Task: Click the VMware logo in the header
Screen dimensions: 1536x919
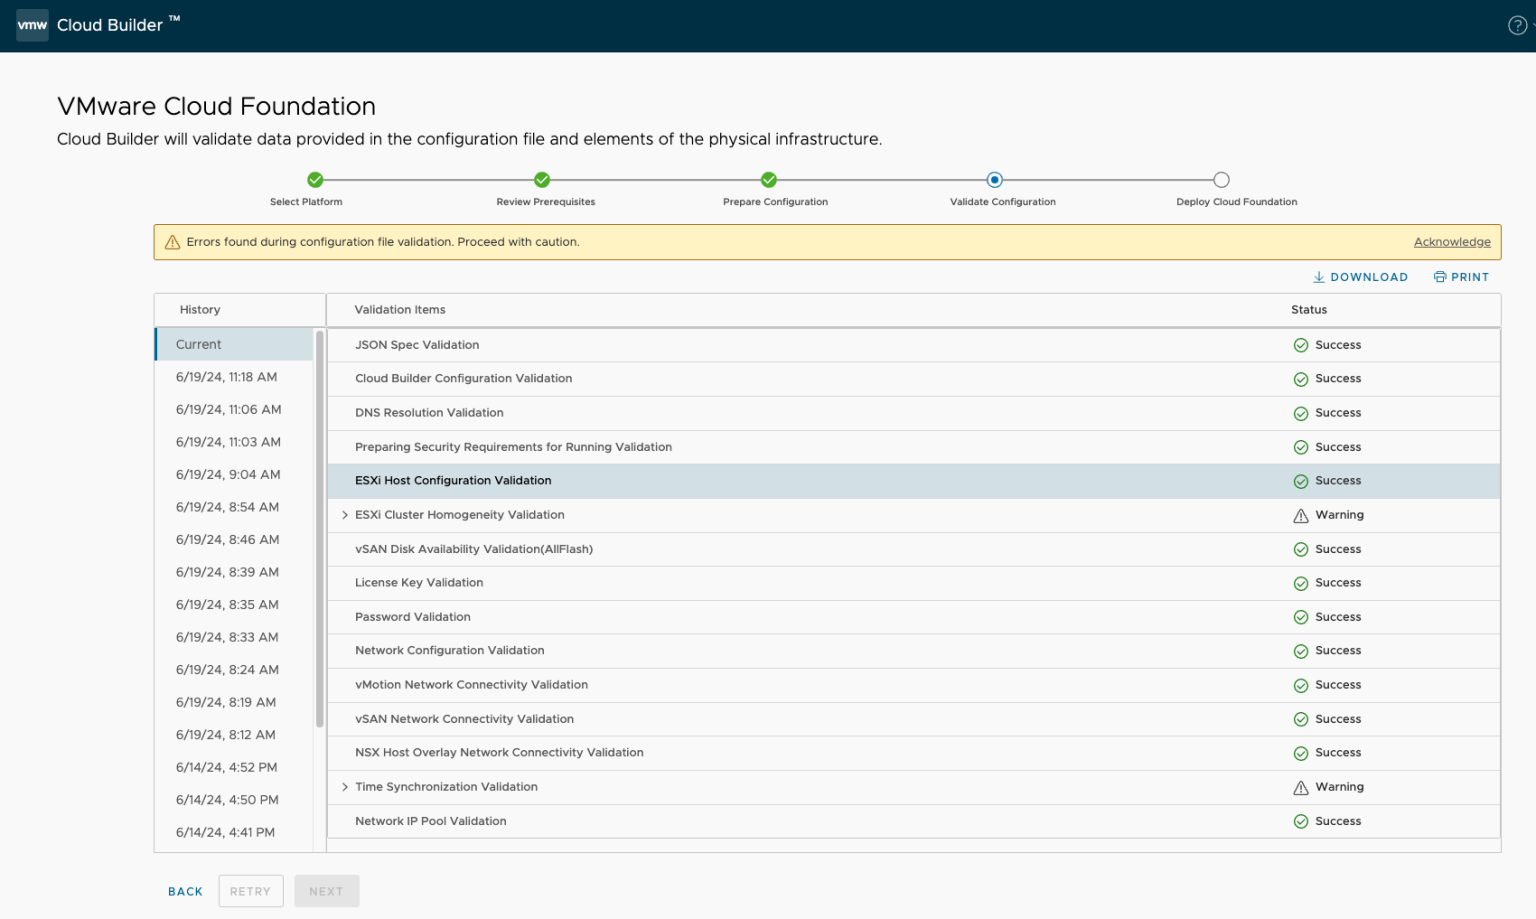Action: (33, 25)
